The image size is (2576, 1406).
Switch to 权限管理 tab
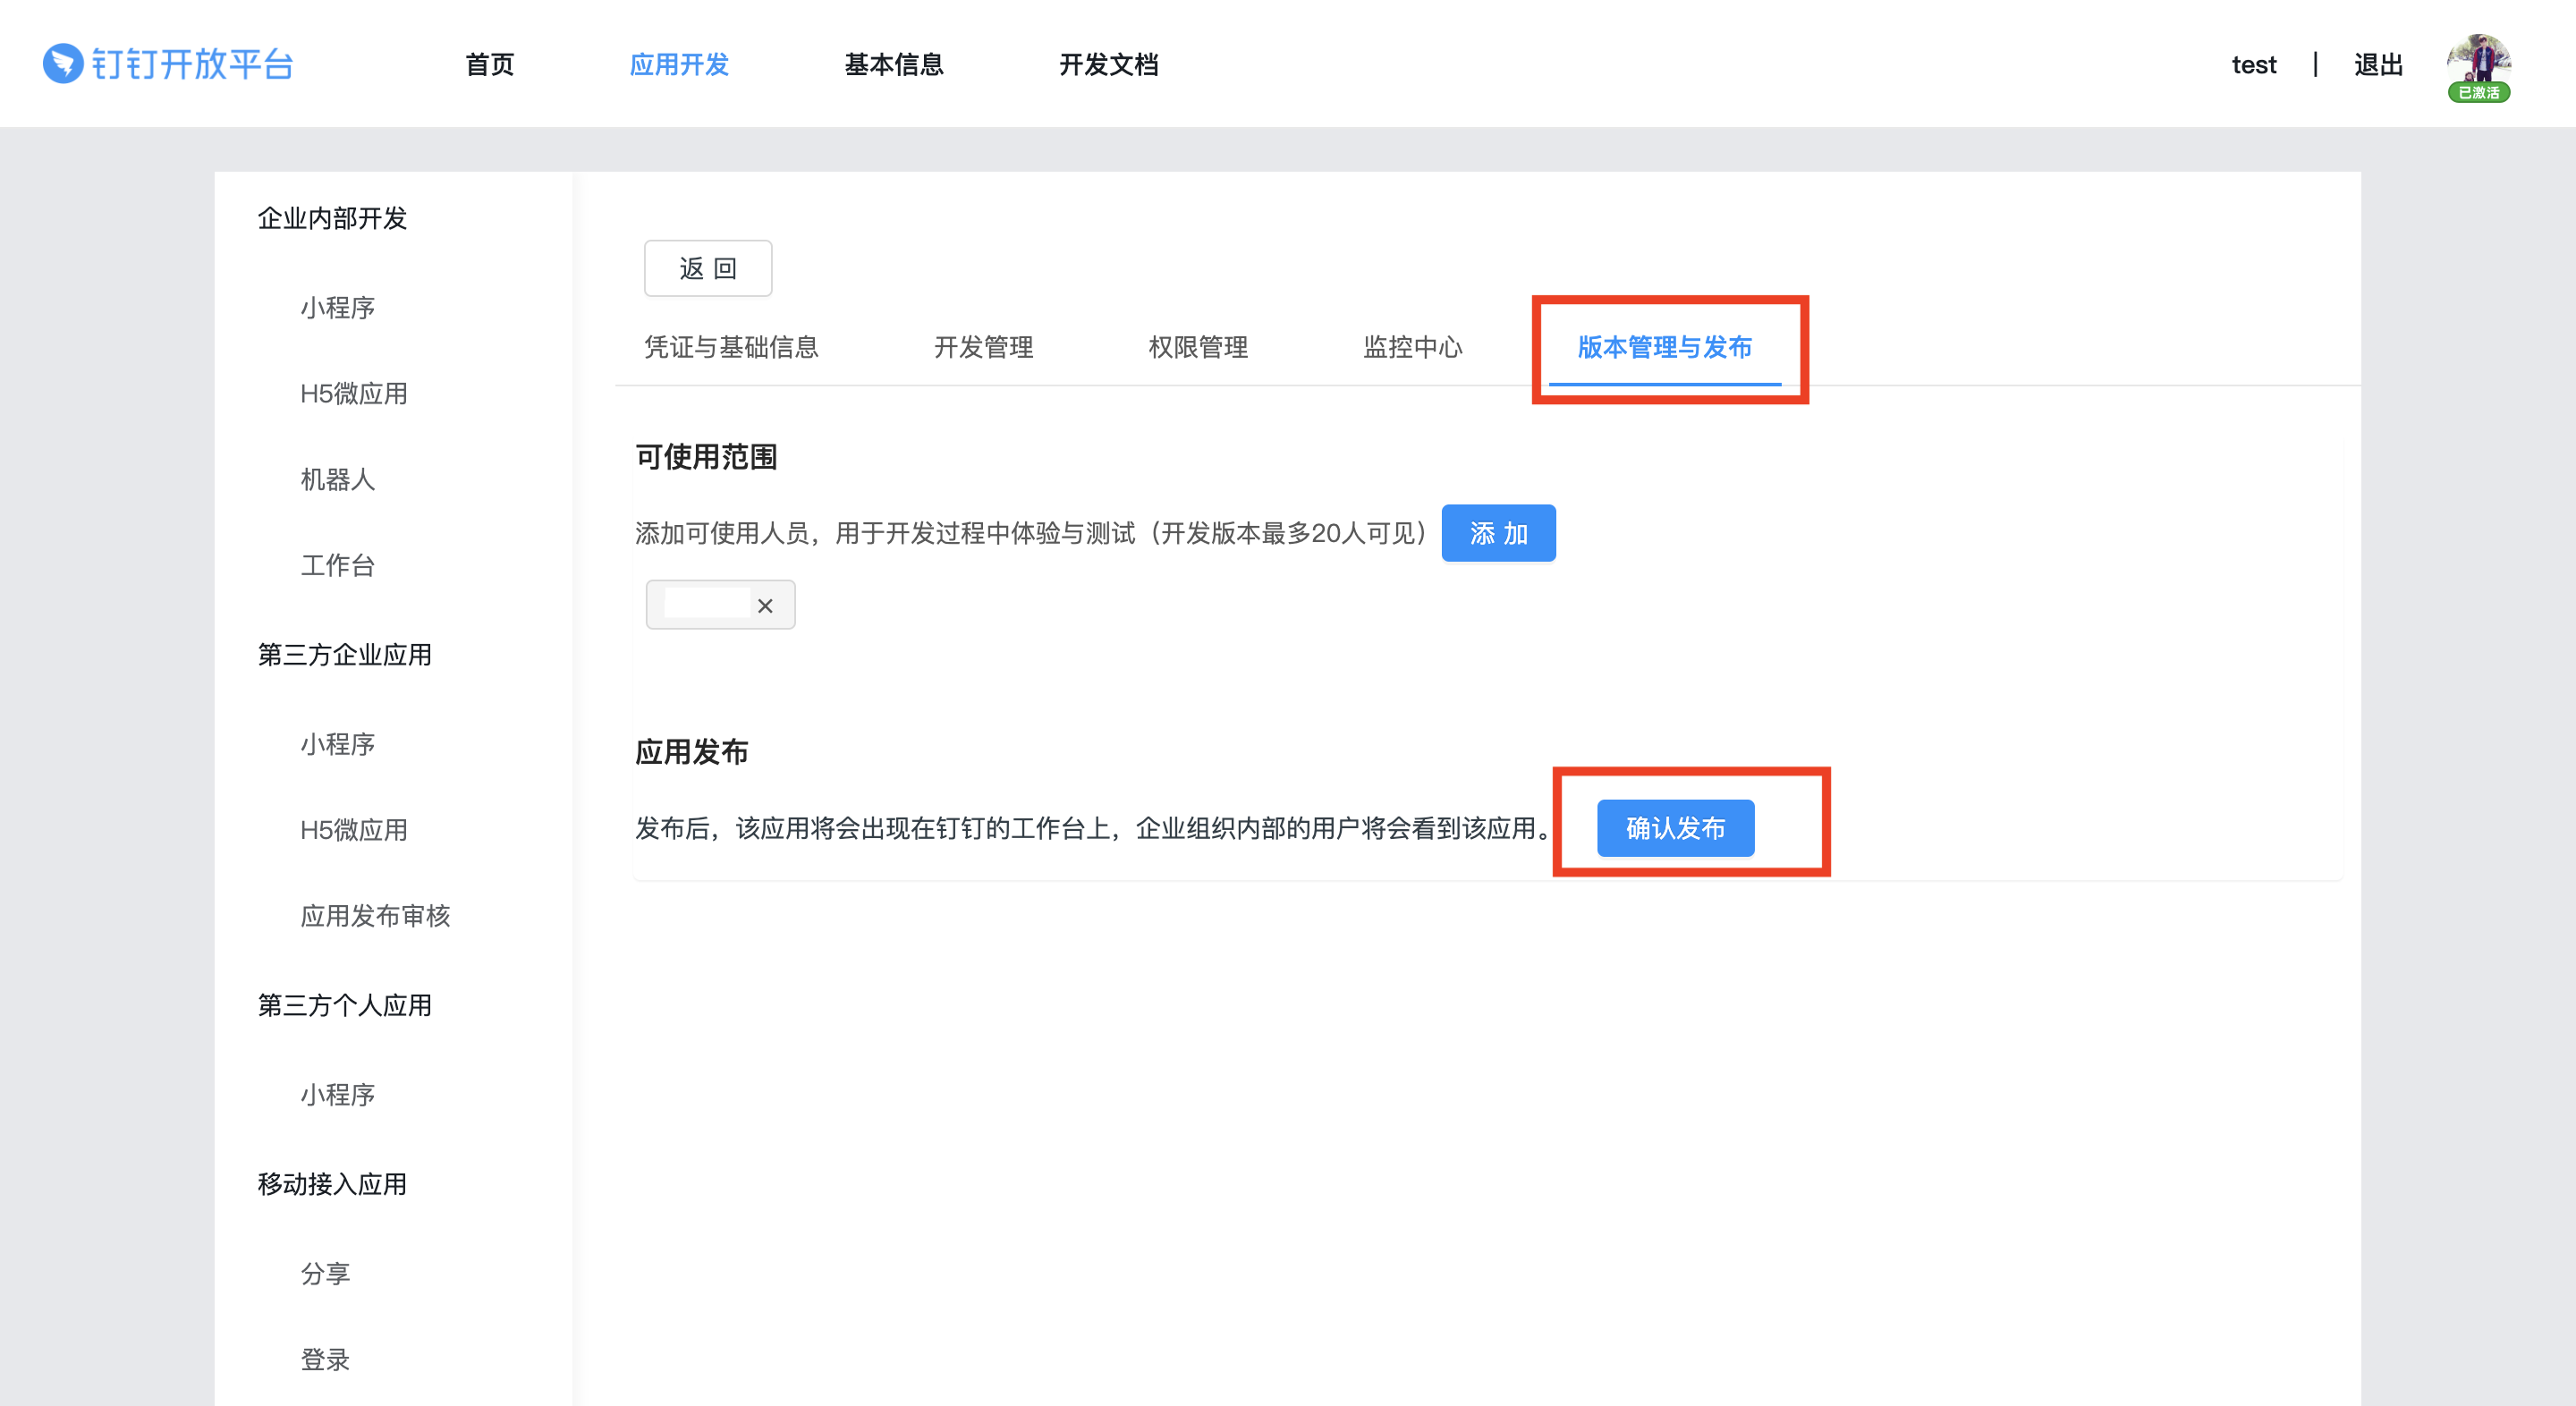tap(1198, 347)
